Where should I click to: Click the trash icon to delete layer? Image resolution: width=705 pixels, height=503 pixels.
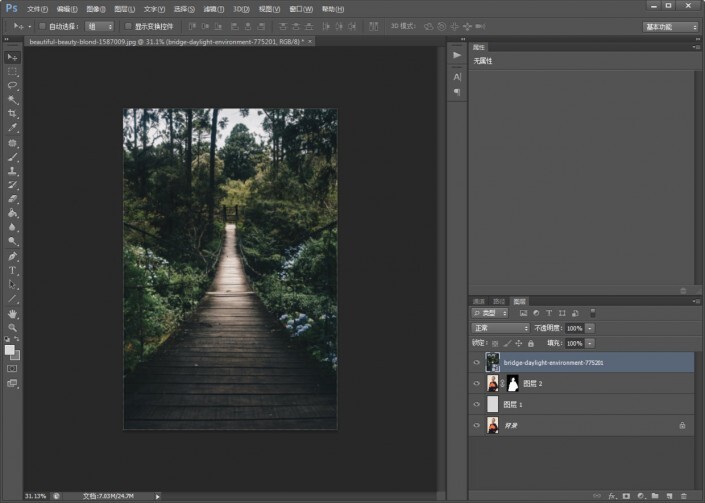(x=683, y=495)
